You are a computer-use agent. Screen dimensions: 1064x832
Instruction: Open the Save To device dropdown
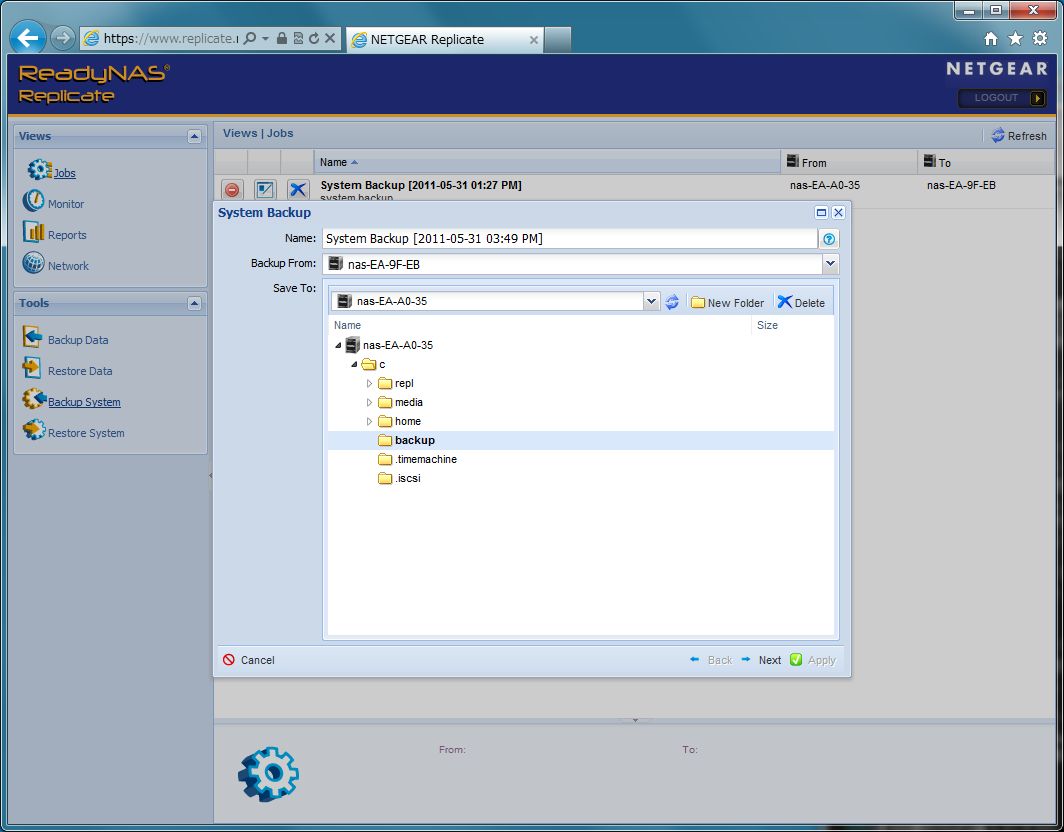[651, 301]
